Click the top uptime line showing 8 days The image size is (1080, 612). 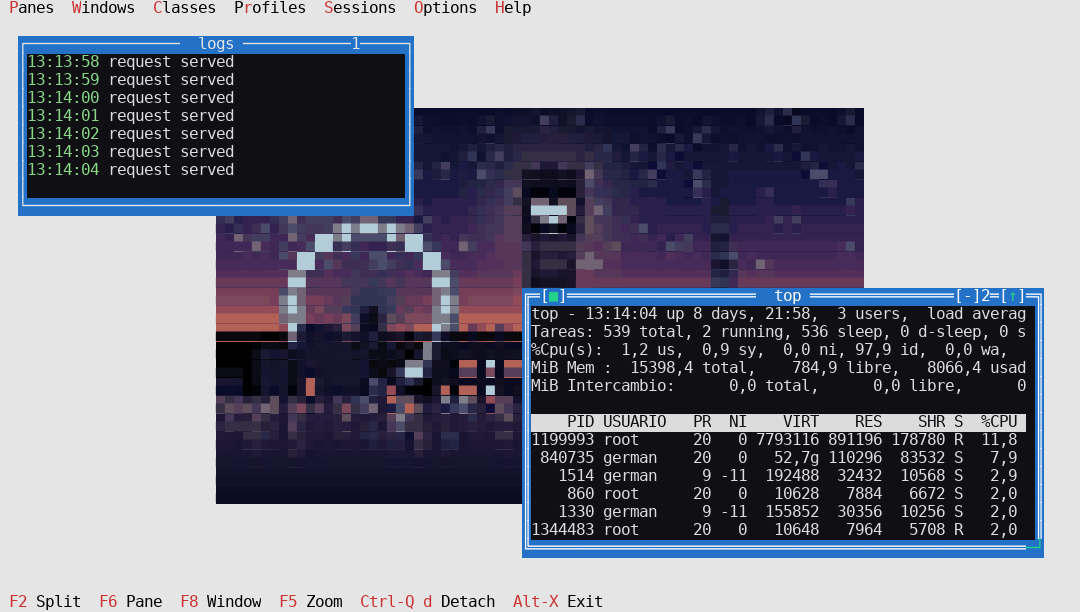pyautogui.click(x=778, y=314)
